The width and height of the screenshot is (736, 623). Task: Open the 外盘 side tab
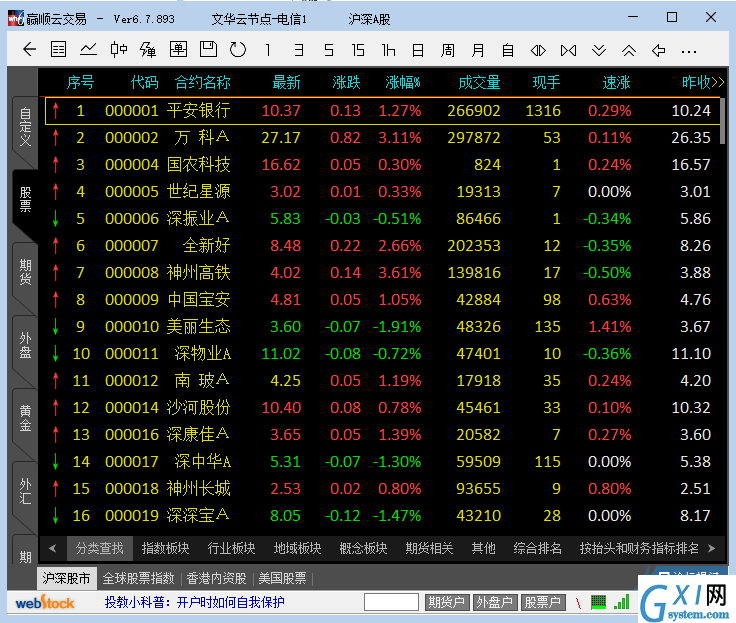click(x=25, y=345)
